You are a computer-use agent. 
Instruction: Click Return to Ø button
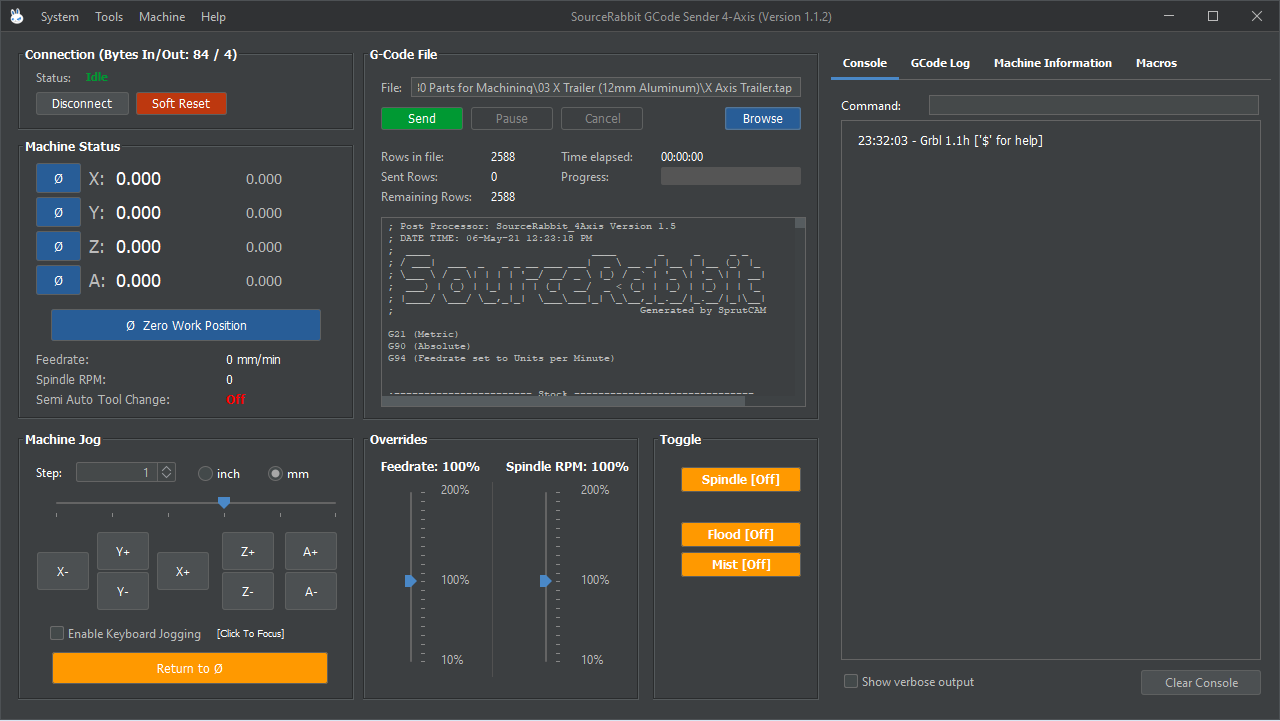[x=190, y=668]
